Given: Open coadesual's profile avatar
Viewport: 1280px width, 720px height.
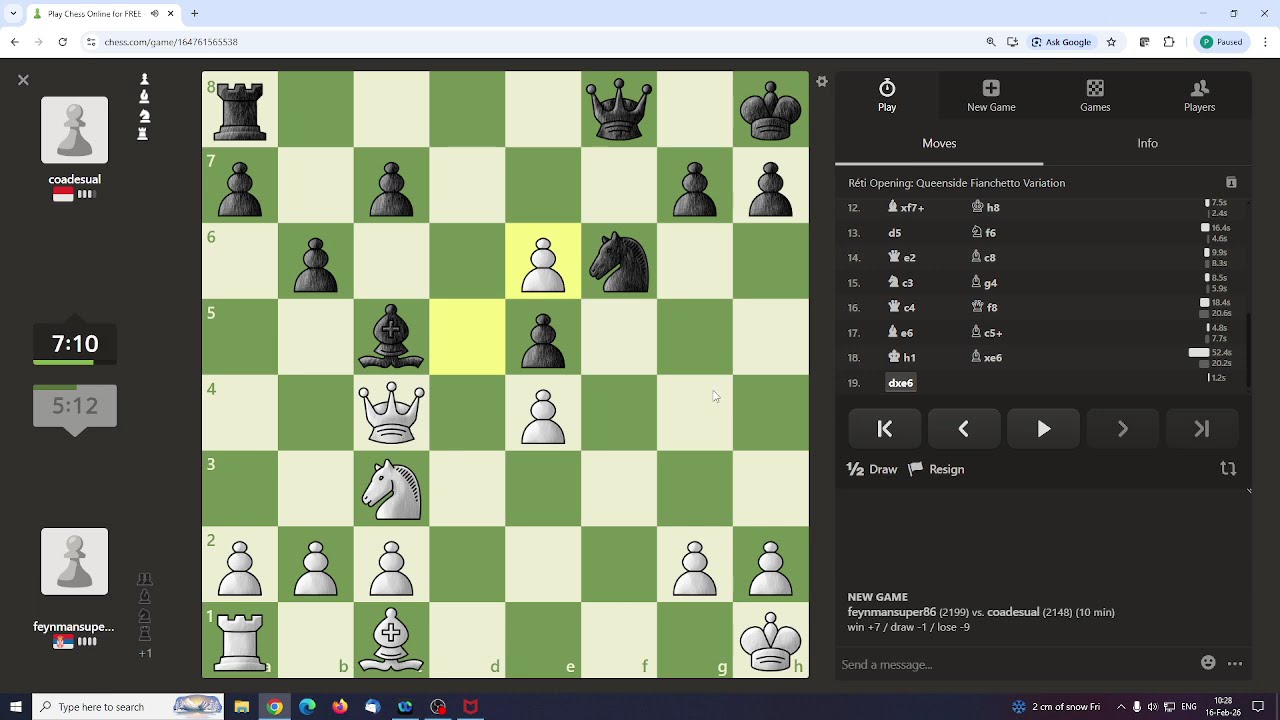Looking at the screenshot, I should click(74, 130).
